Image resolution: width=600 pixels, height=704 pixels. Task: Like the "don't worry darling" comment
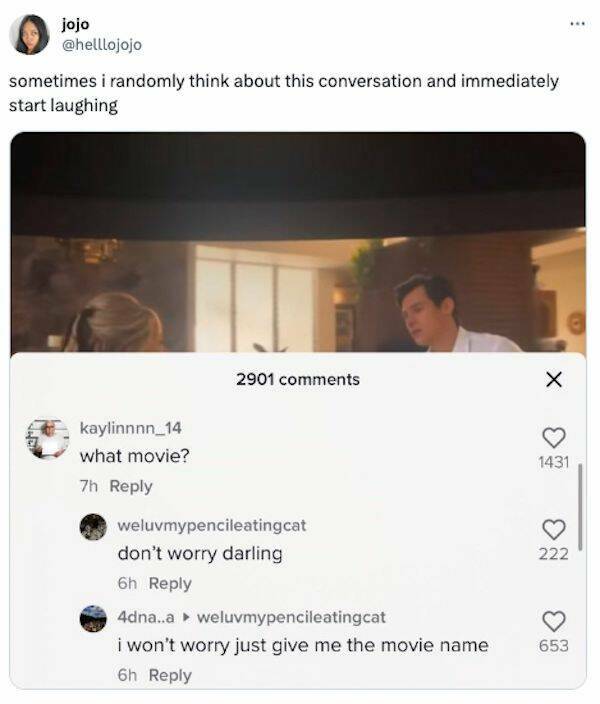554,530
